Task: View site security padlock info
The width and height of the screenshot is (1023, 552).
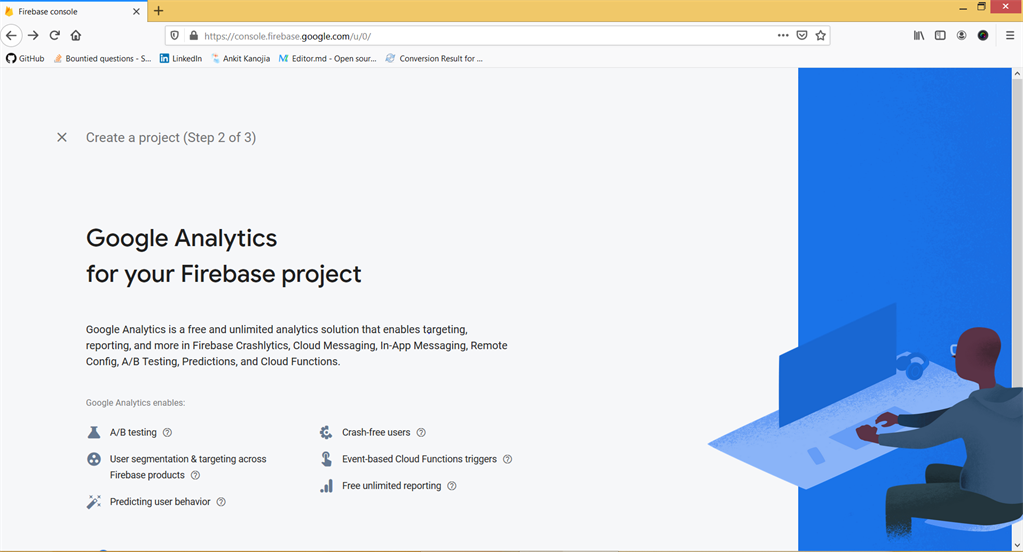Action: (193, 36)
